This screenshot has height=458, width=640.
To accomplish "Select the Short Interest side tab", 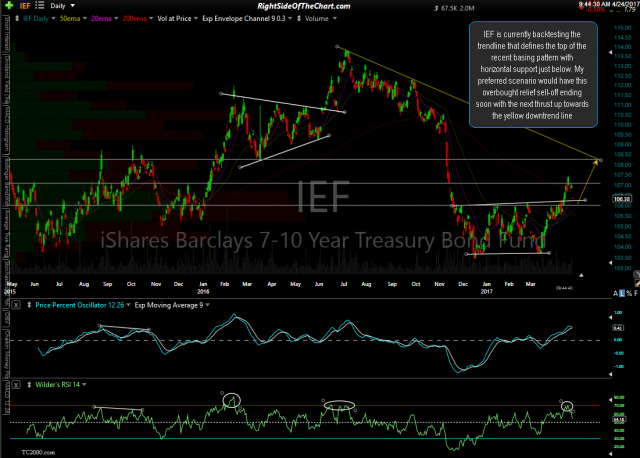I will click(x=6, y=34).
